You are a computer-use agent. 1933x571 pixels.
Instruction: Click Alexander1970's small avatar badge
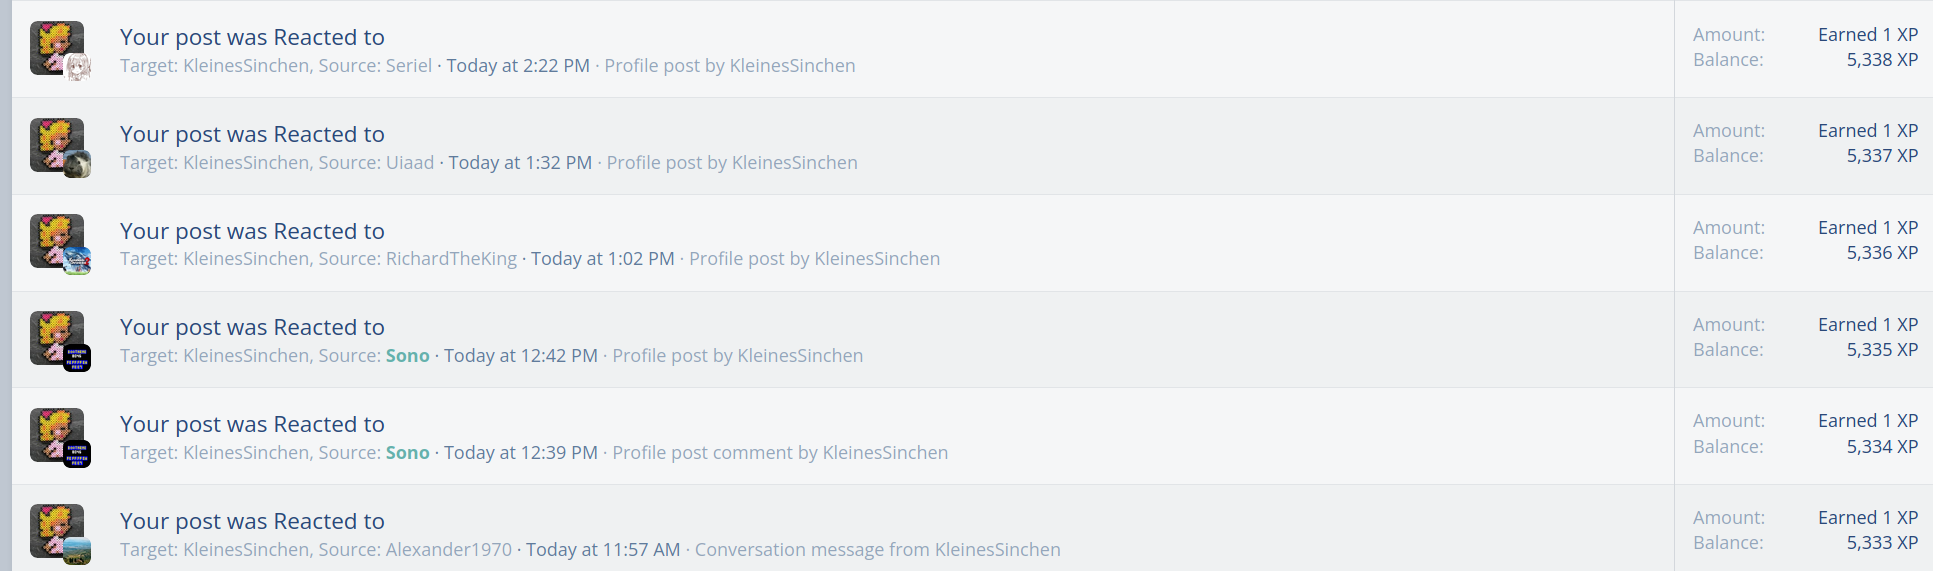pos(78,551)
